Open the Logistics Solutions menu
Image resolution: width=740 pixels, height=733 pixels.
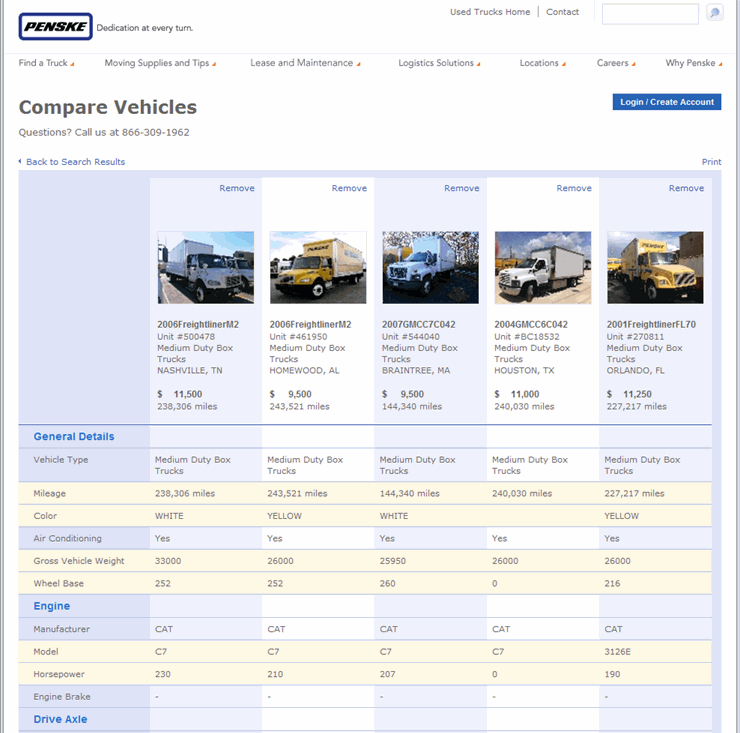438,63
